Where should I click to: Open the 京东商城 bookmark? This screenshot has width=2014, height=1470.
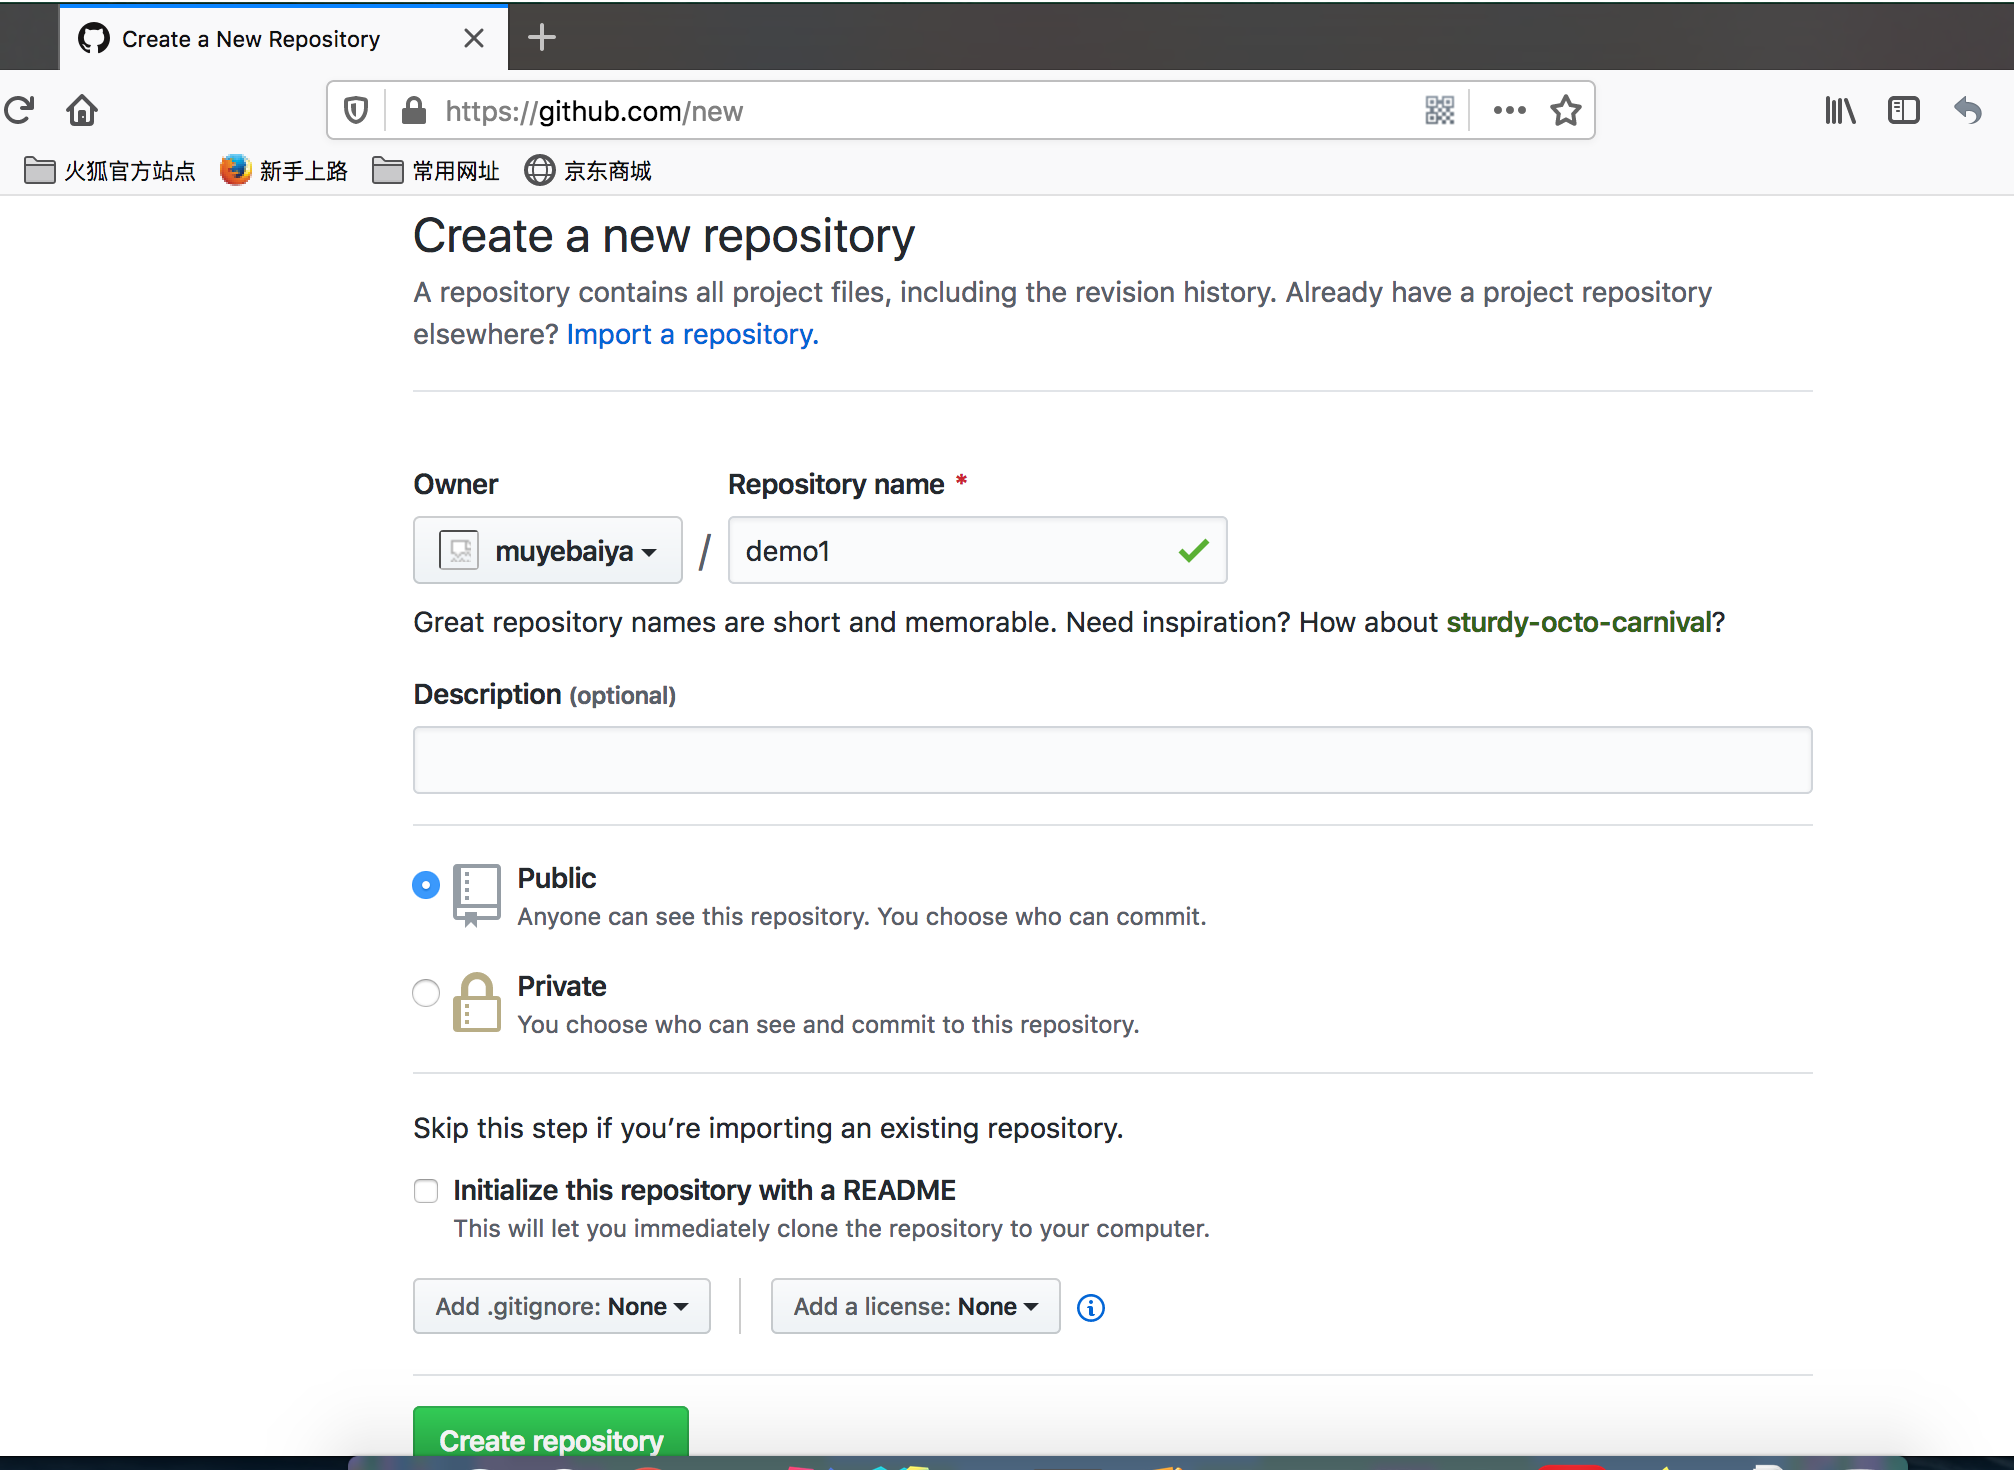pyautogui.click(x=588, y=171)
